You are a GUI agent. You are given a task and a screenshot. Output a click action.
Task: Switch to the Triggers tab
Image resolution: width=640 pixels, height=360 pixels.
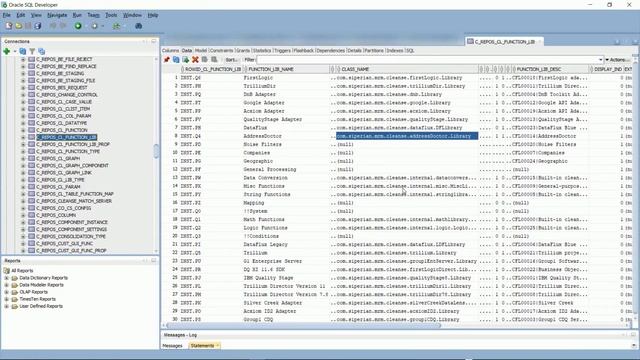click(282, 51)
